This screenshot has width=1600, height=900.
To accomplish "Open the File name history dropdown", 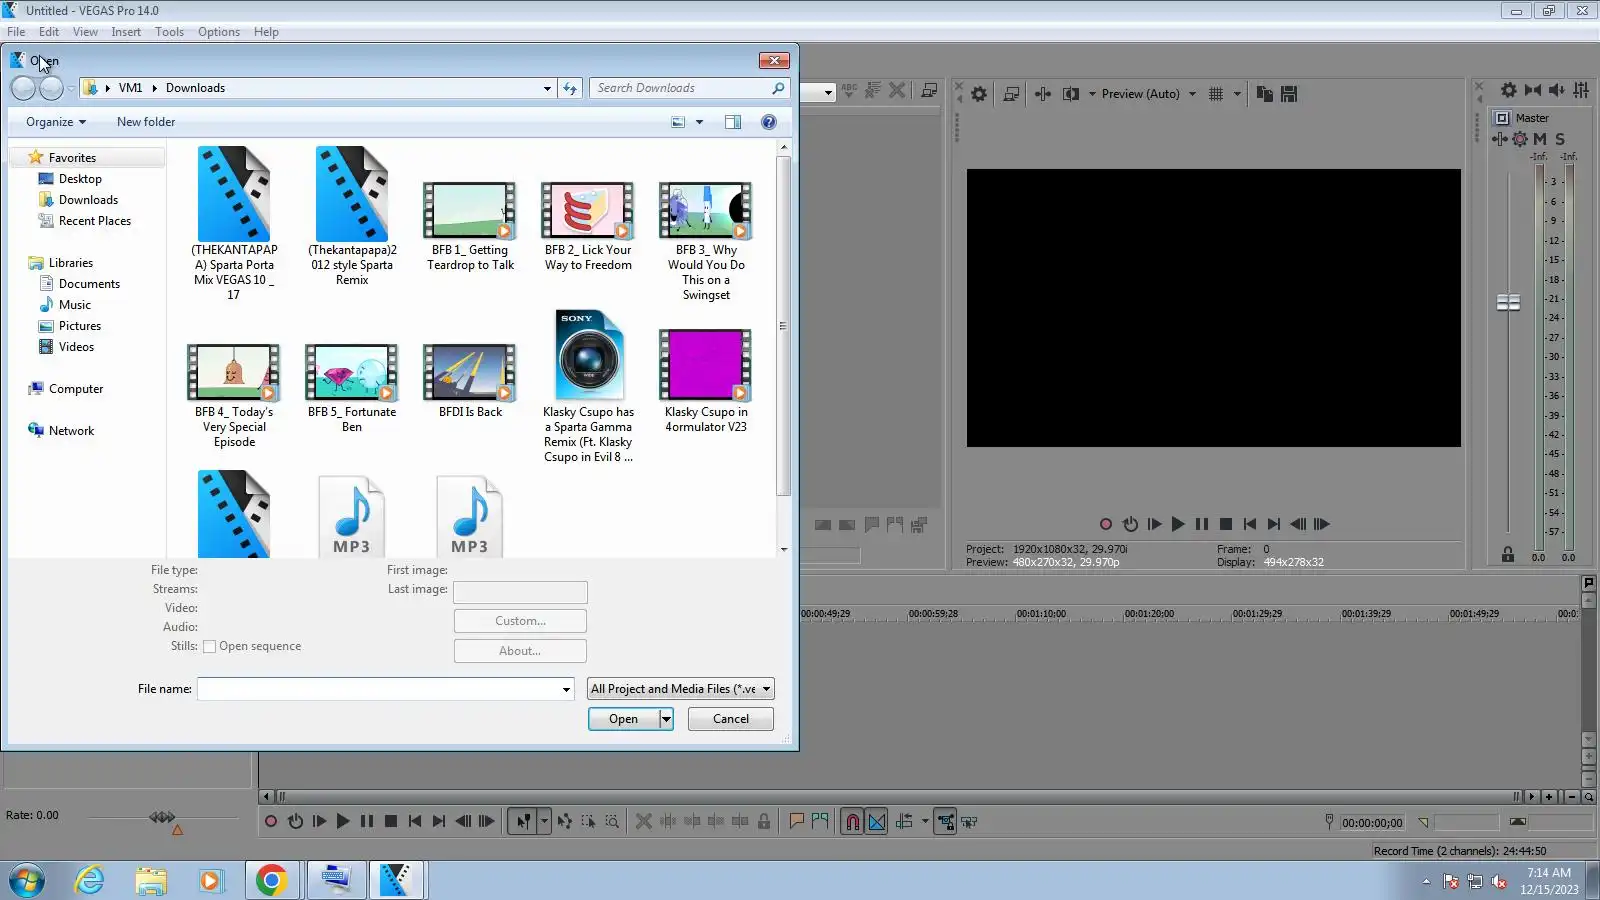I will [x=566, y=689].
